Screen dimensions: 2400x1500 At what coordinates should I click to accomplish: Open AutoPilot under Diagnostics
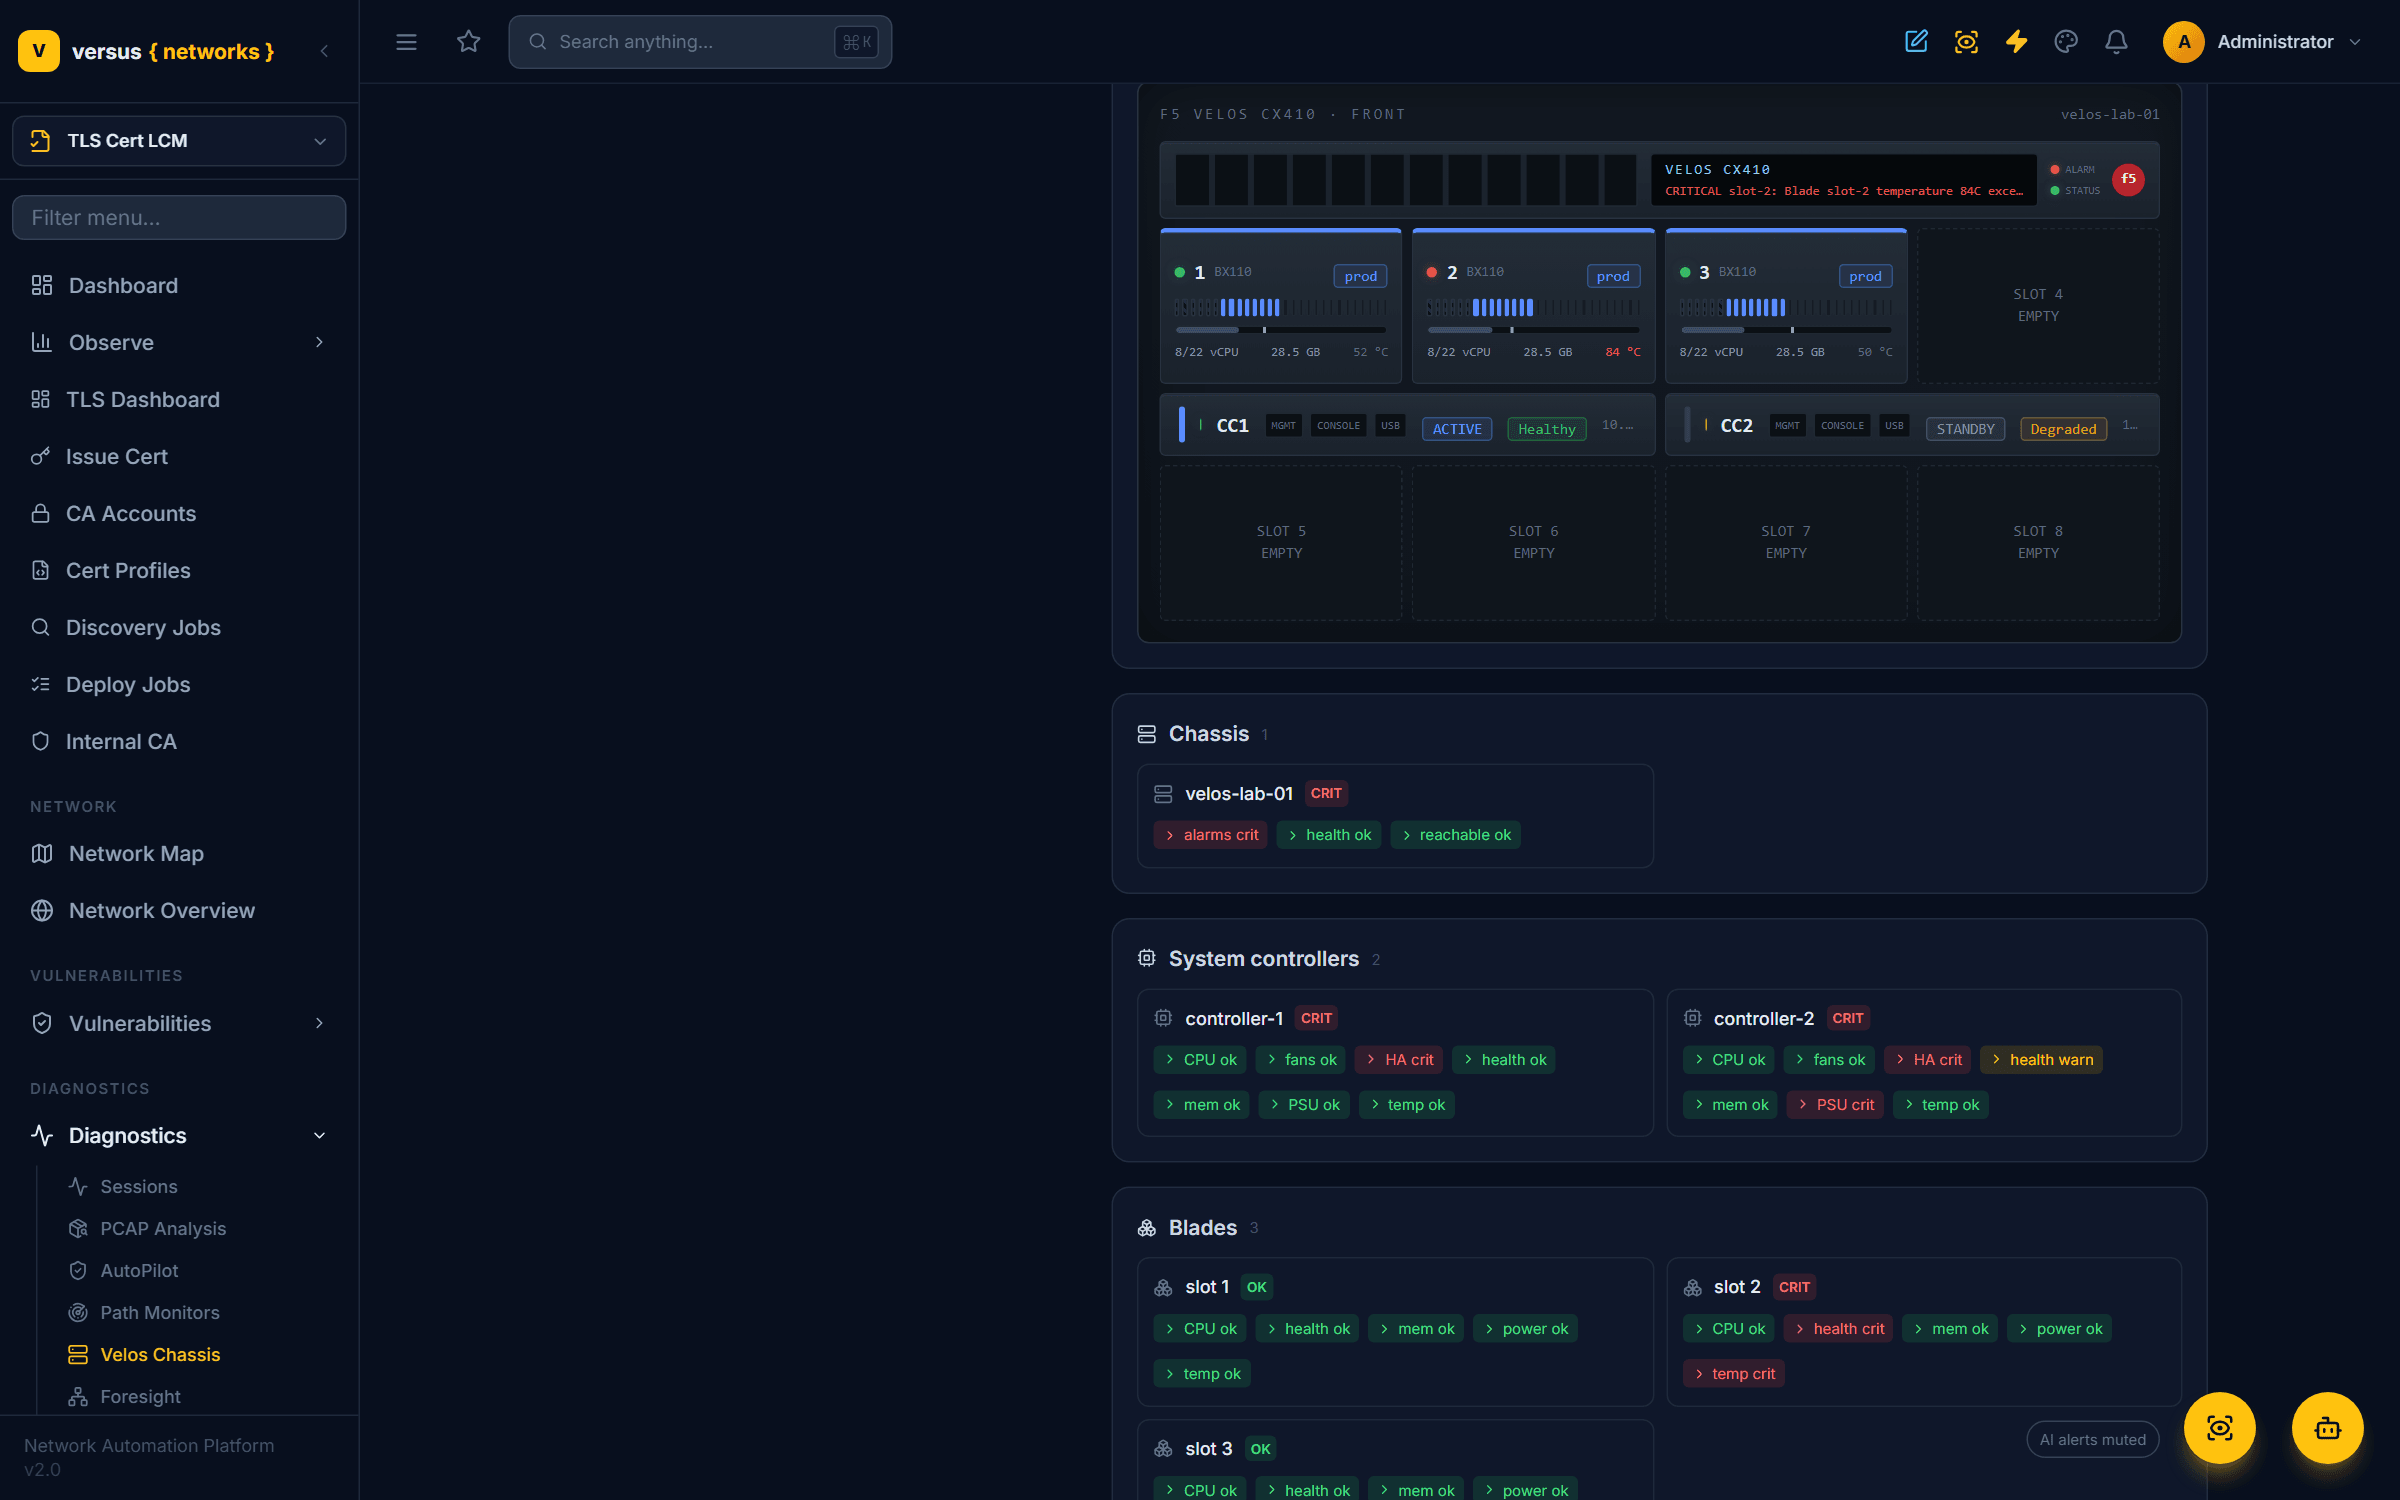[x=139, y=1271]
